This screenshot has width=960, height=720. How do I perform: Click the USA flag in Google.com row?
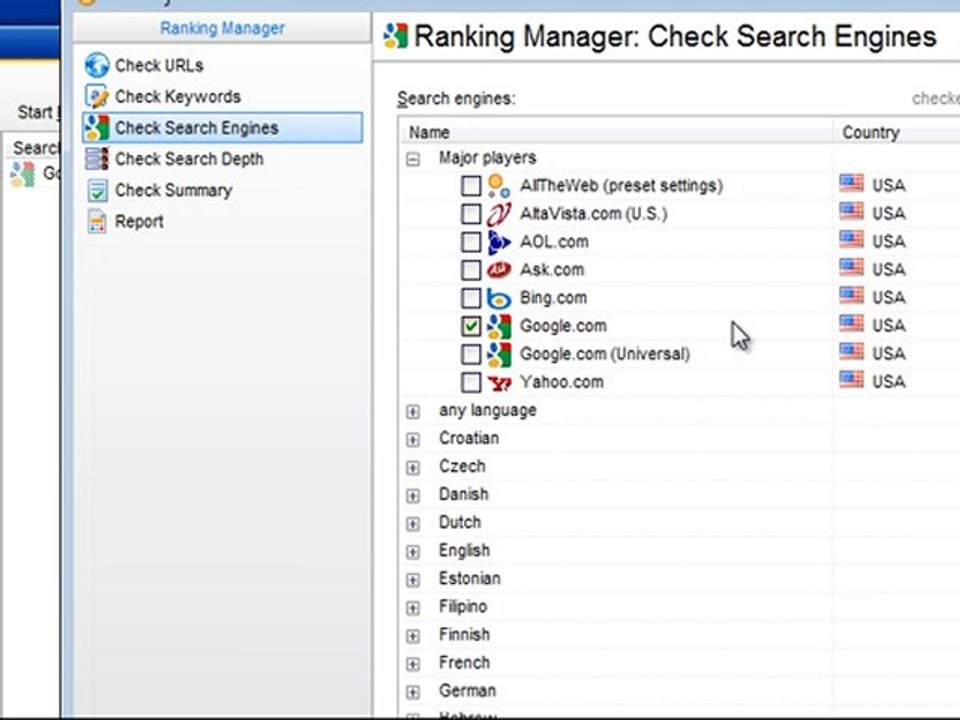coord(851,324)
